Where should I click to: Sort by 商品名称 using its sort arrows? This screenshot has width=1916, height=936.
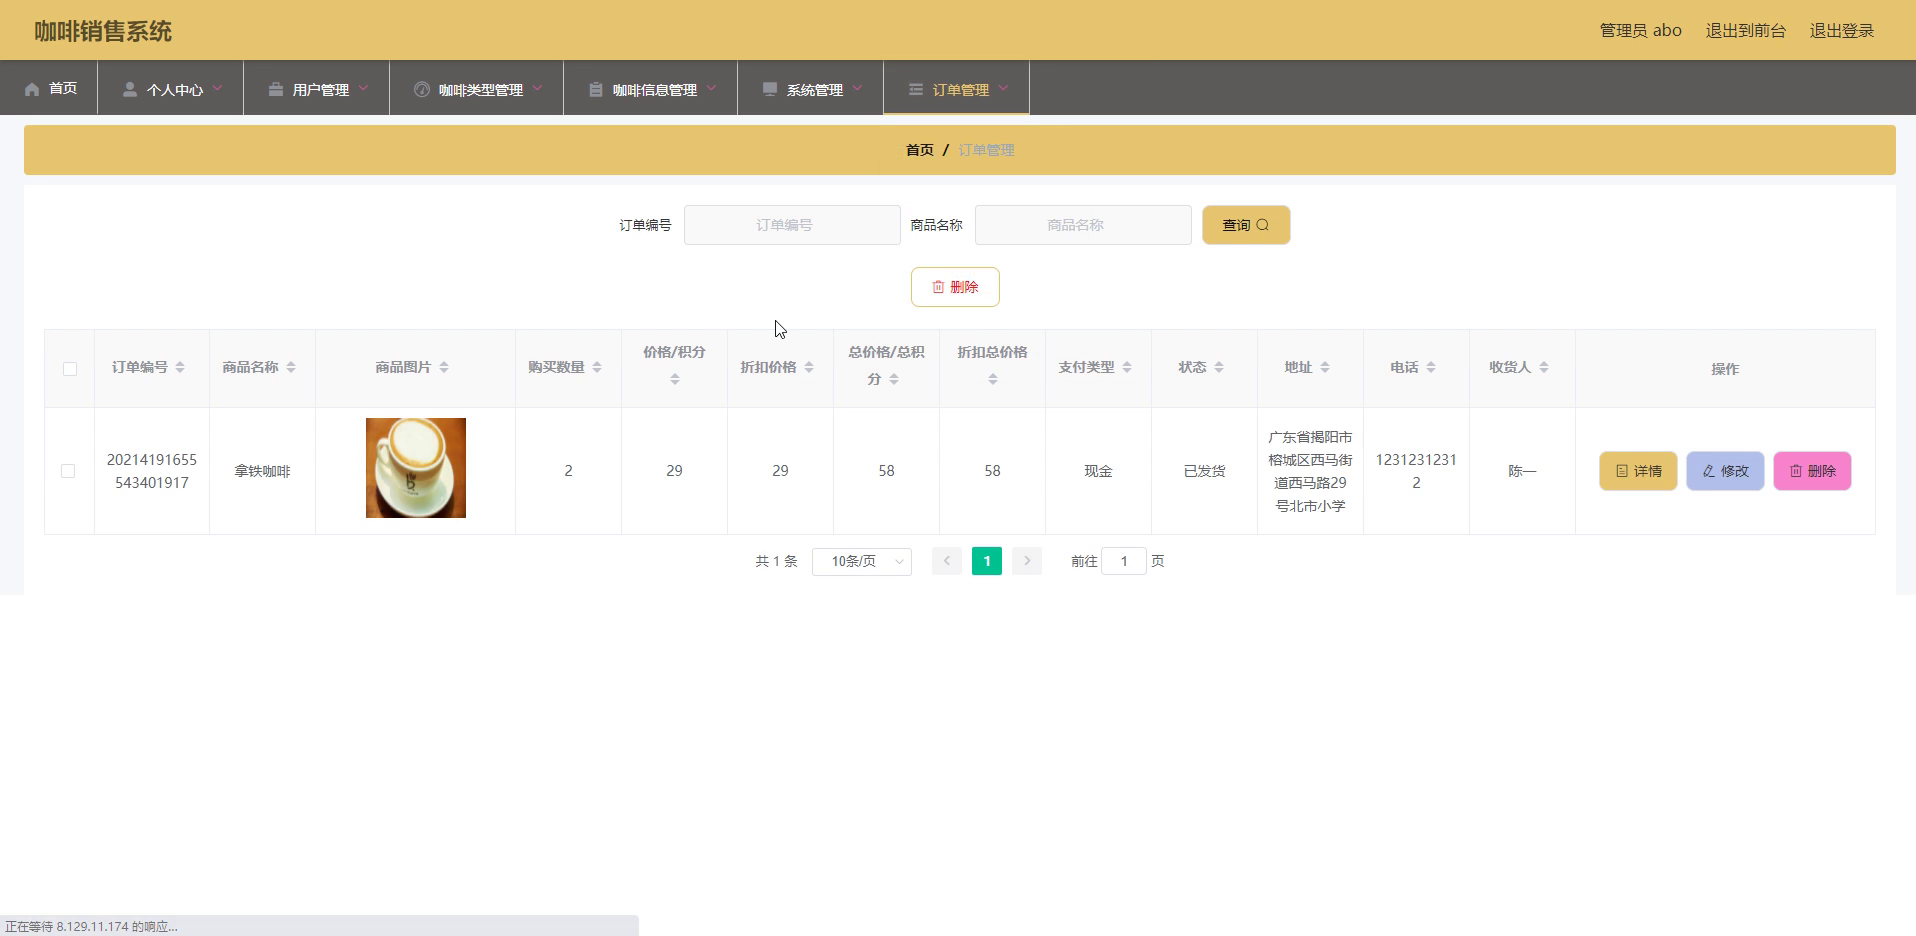click(291, 367)
